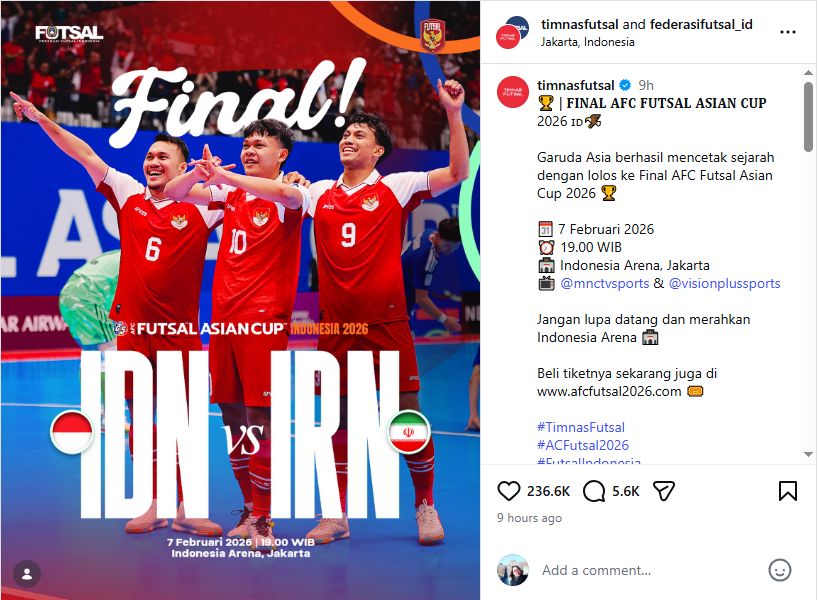819x600 pixels.
Task: Open the emoji picker smiley icon
Action: click(x=779, y=570)
